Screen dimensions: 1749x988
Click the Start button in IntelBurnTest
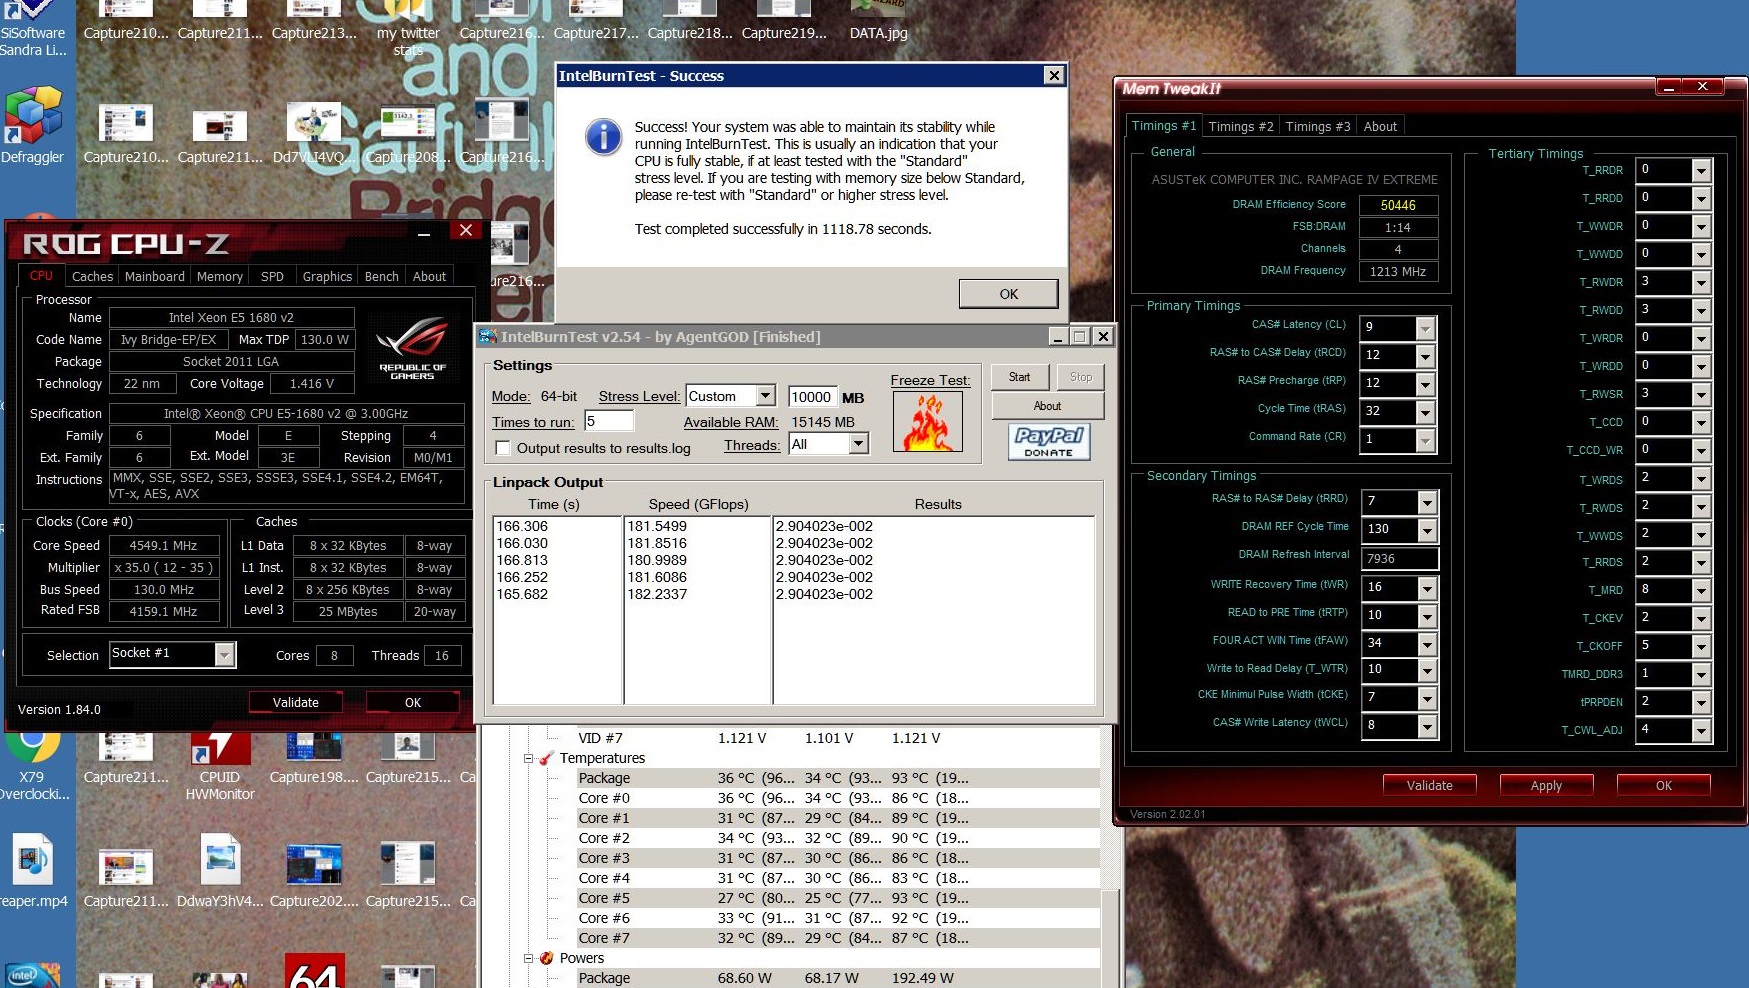click(x=1019, y=377)
